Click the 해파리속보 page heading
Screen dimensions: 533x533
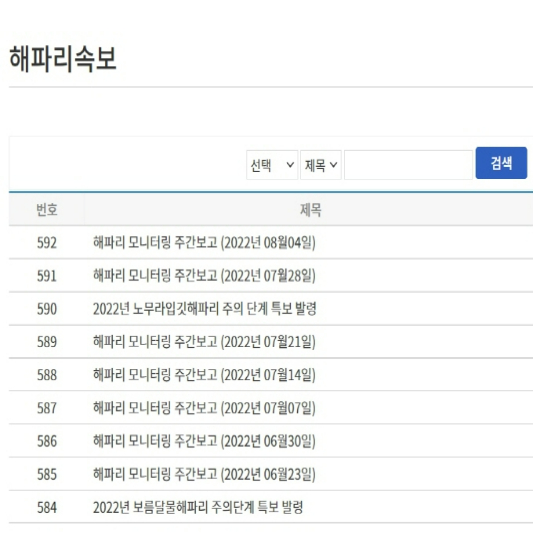click(x=63, y=59)
